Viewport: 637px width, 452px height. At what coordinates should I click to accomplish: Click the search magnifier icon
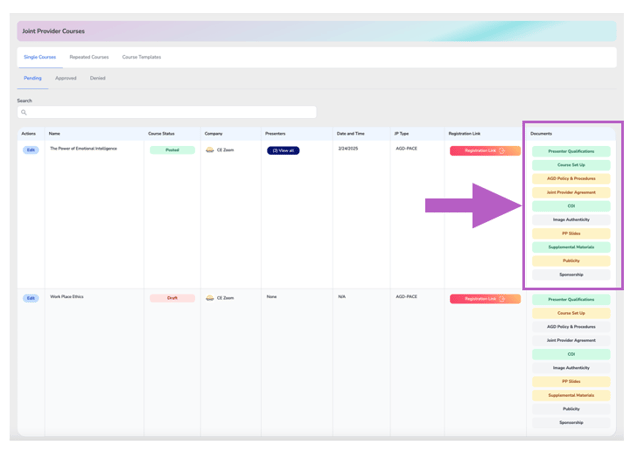click(24, 113)
